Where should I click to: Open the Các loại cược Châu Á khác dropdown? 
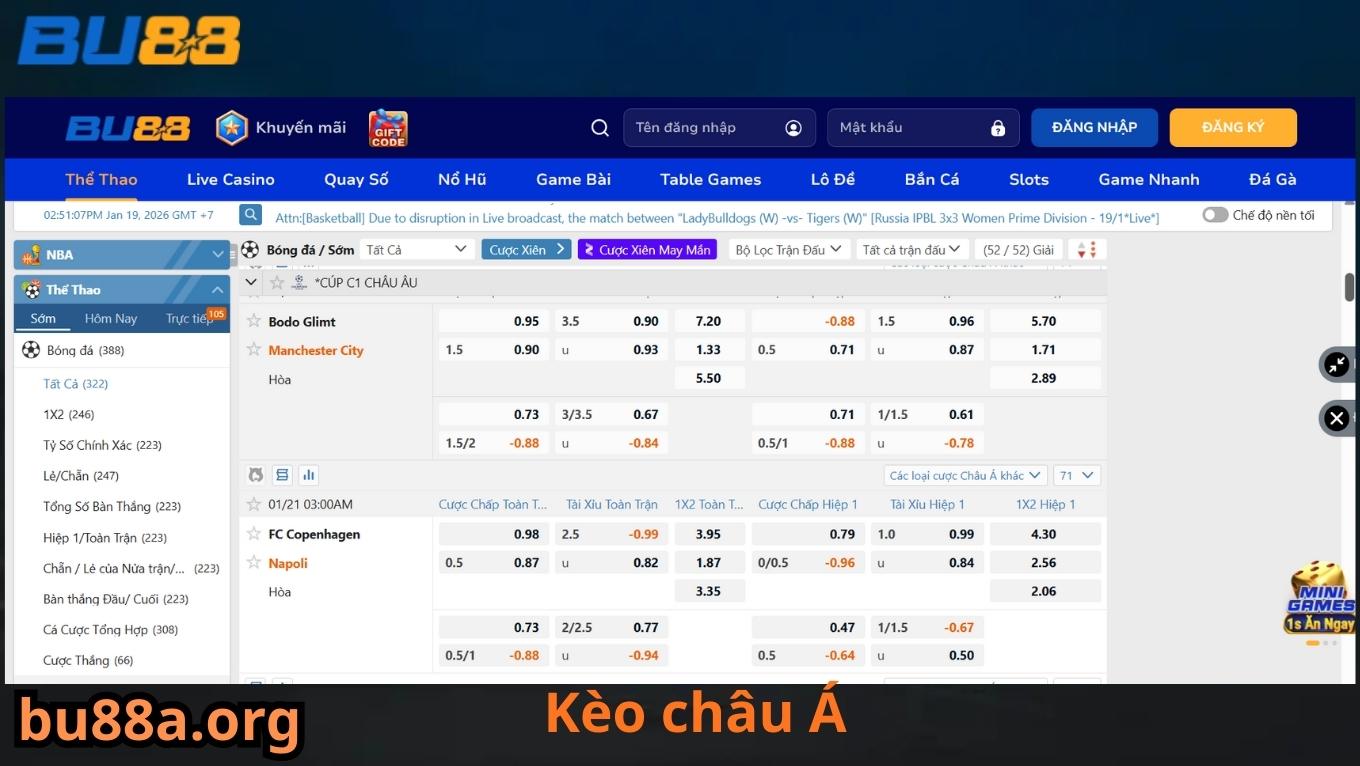[963, 474]
